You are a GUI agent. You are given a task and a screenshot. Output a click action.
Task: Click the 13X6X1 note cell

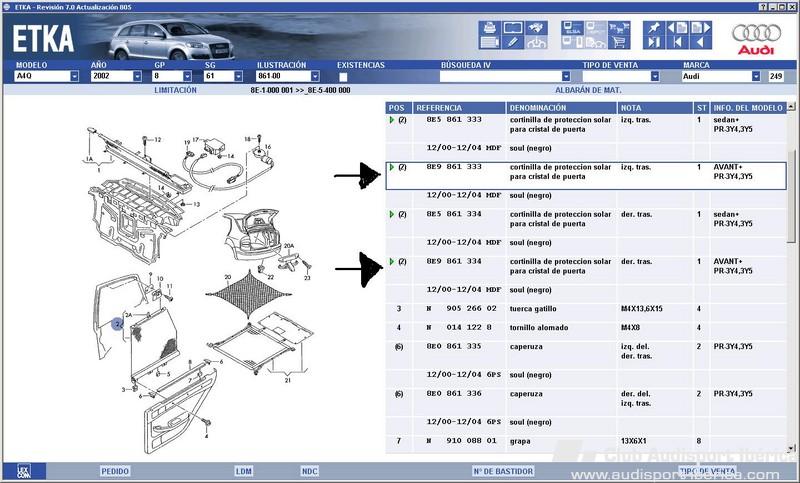pyautogui.click(x=633, y=441)
